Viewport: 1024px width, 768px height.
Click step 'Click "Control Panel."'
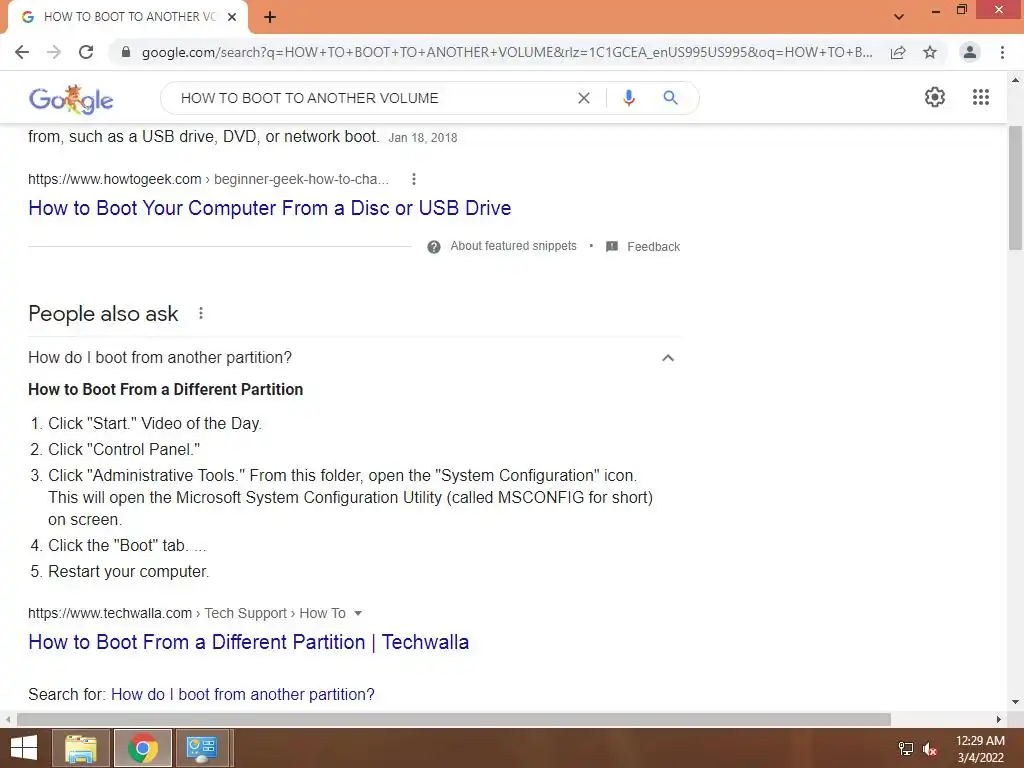point(124,449)
